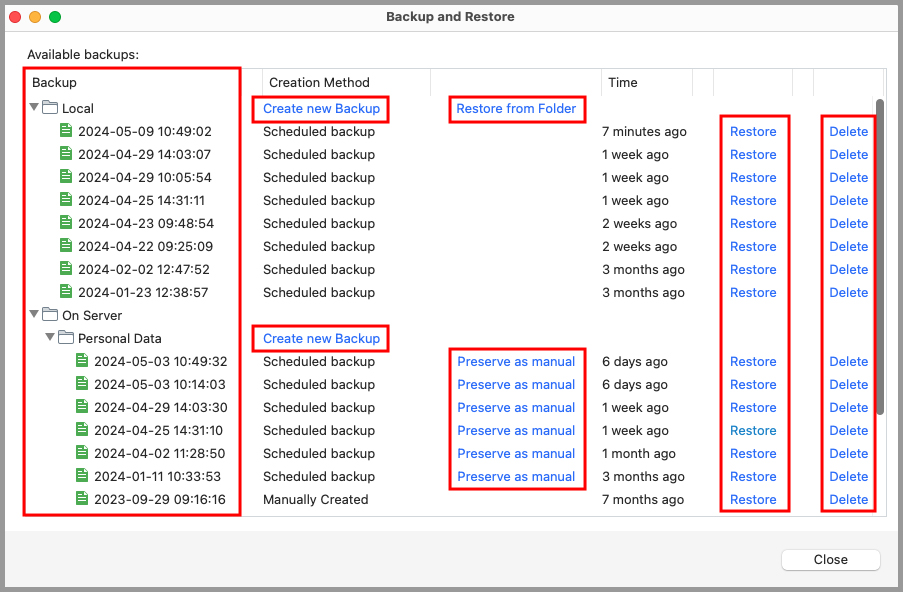The width and height of the screenshot is (903, 592).
Task: Collapse the On Server tree node
Action: point(34,314)
